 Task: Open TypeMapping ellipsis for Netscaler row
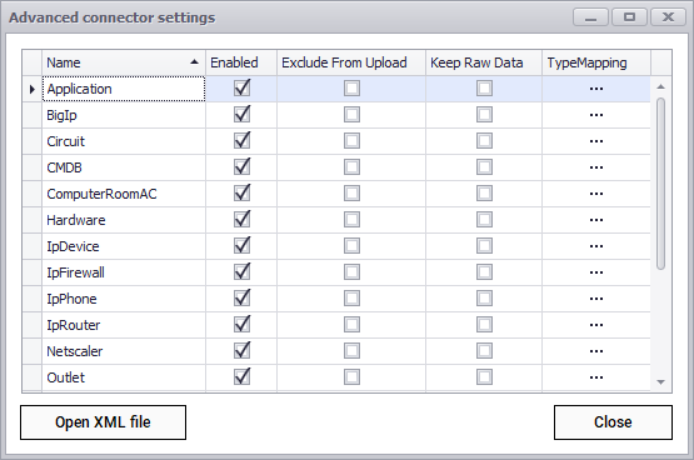coord(596,351)
